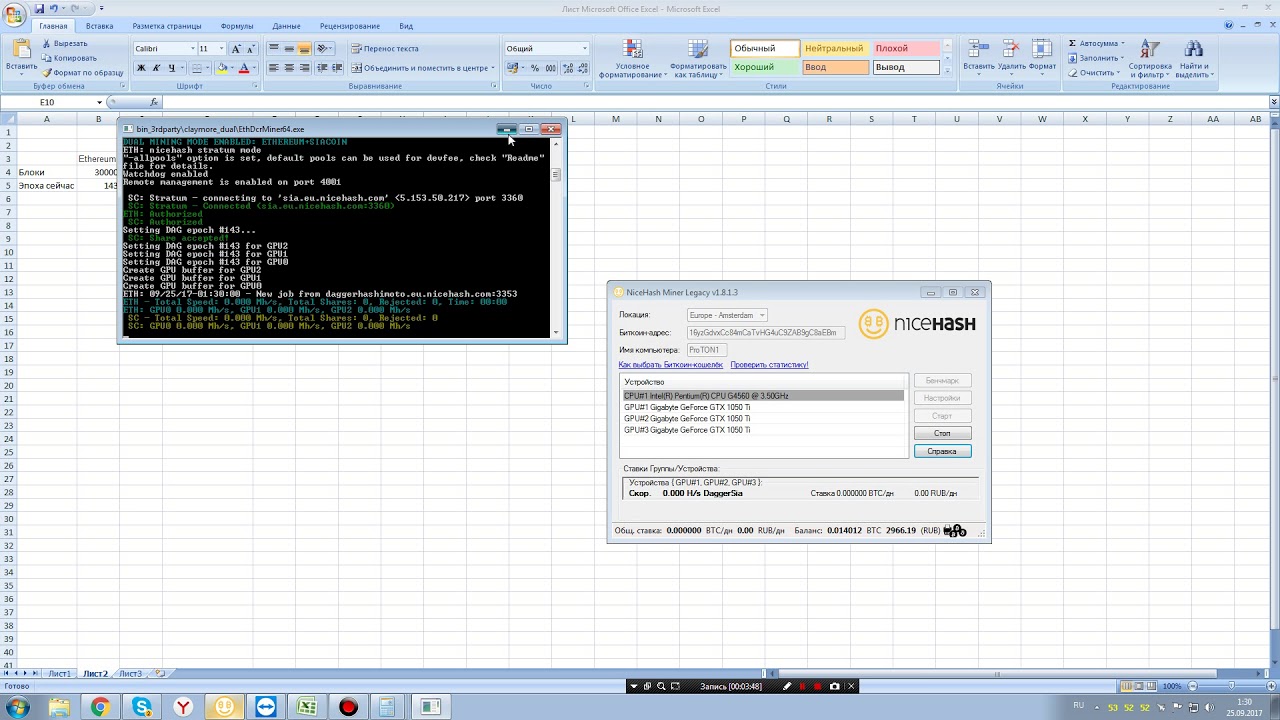Image resolution: width=1280 pixels, height=720 pixels.
Task: Click the insert function fx icon
Action: pos(154,102)
